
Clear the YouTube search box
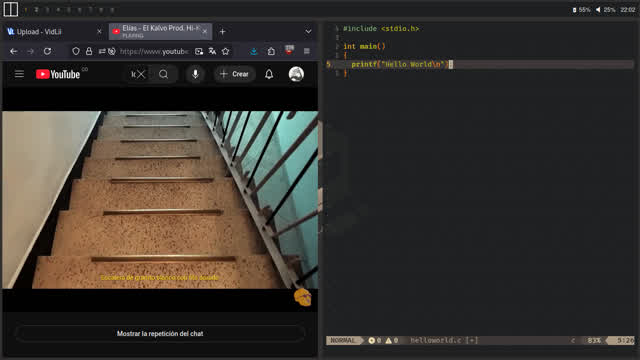point(141,74)
